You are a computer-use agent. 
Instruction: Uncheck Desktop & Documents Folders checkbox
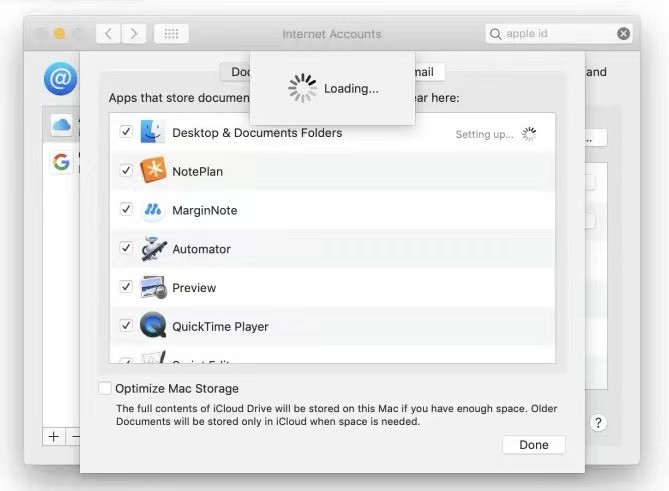[126, 131]
